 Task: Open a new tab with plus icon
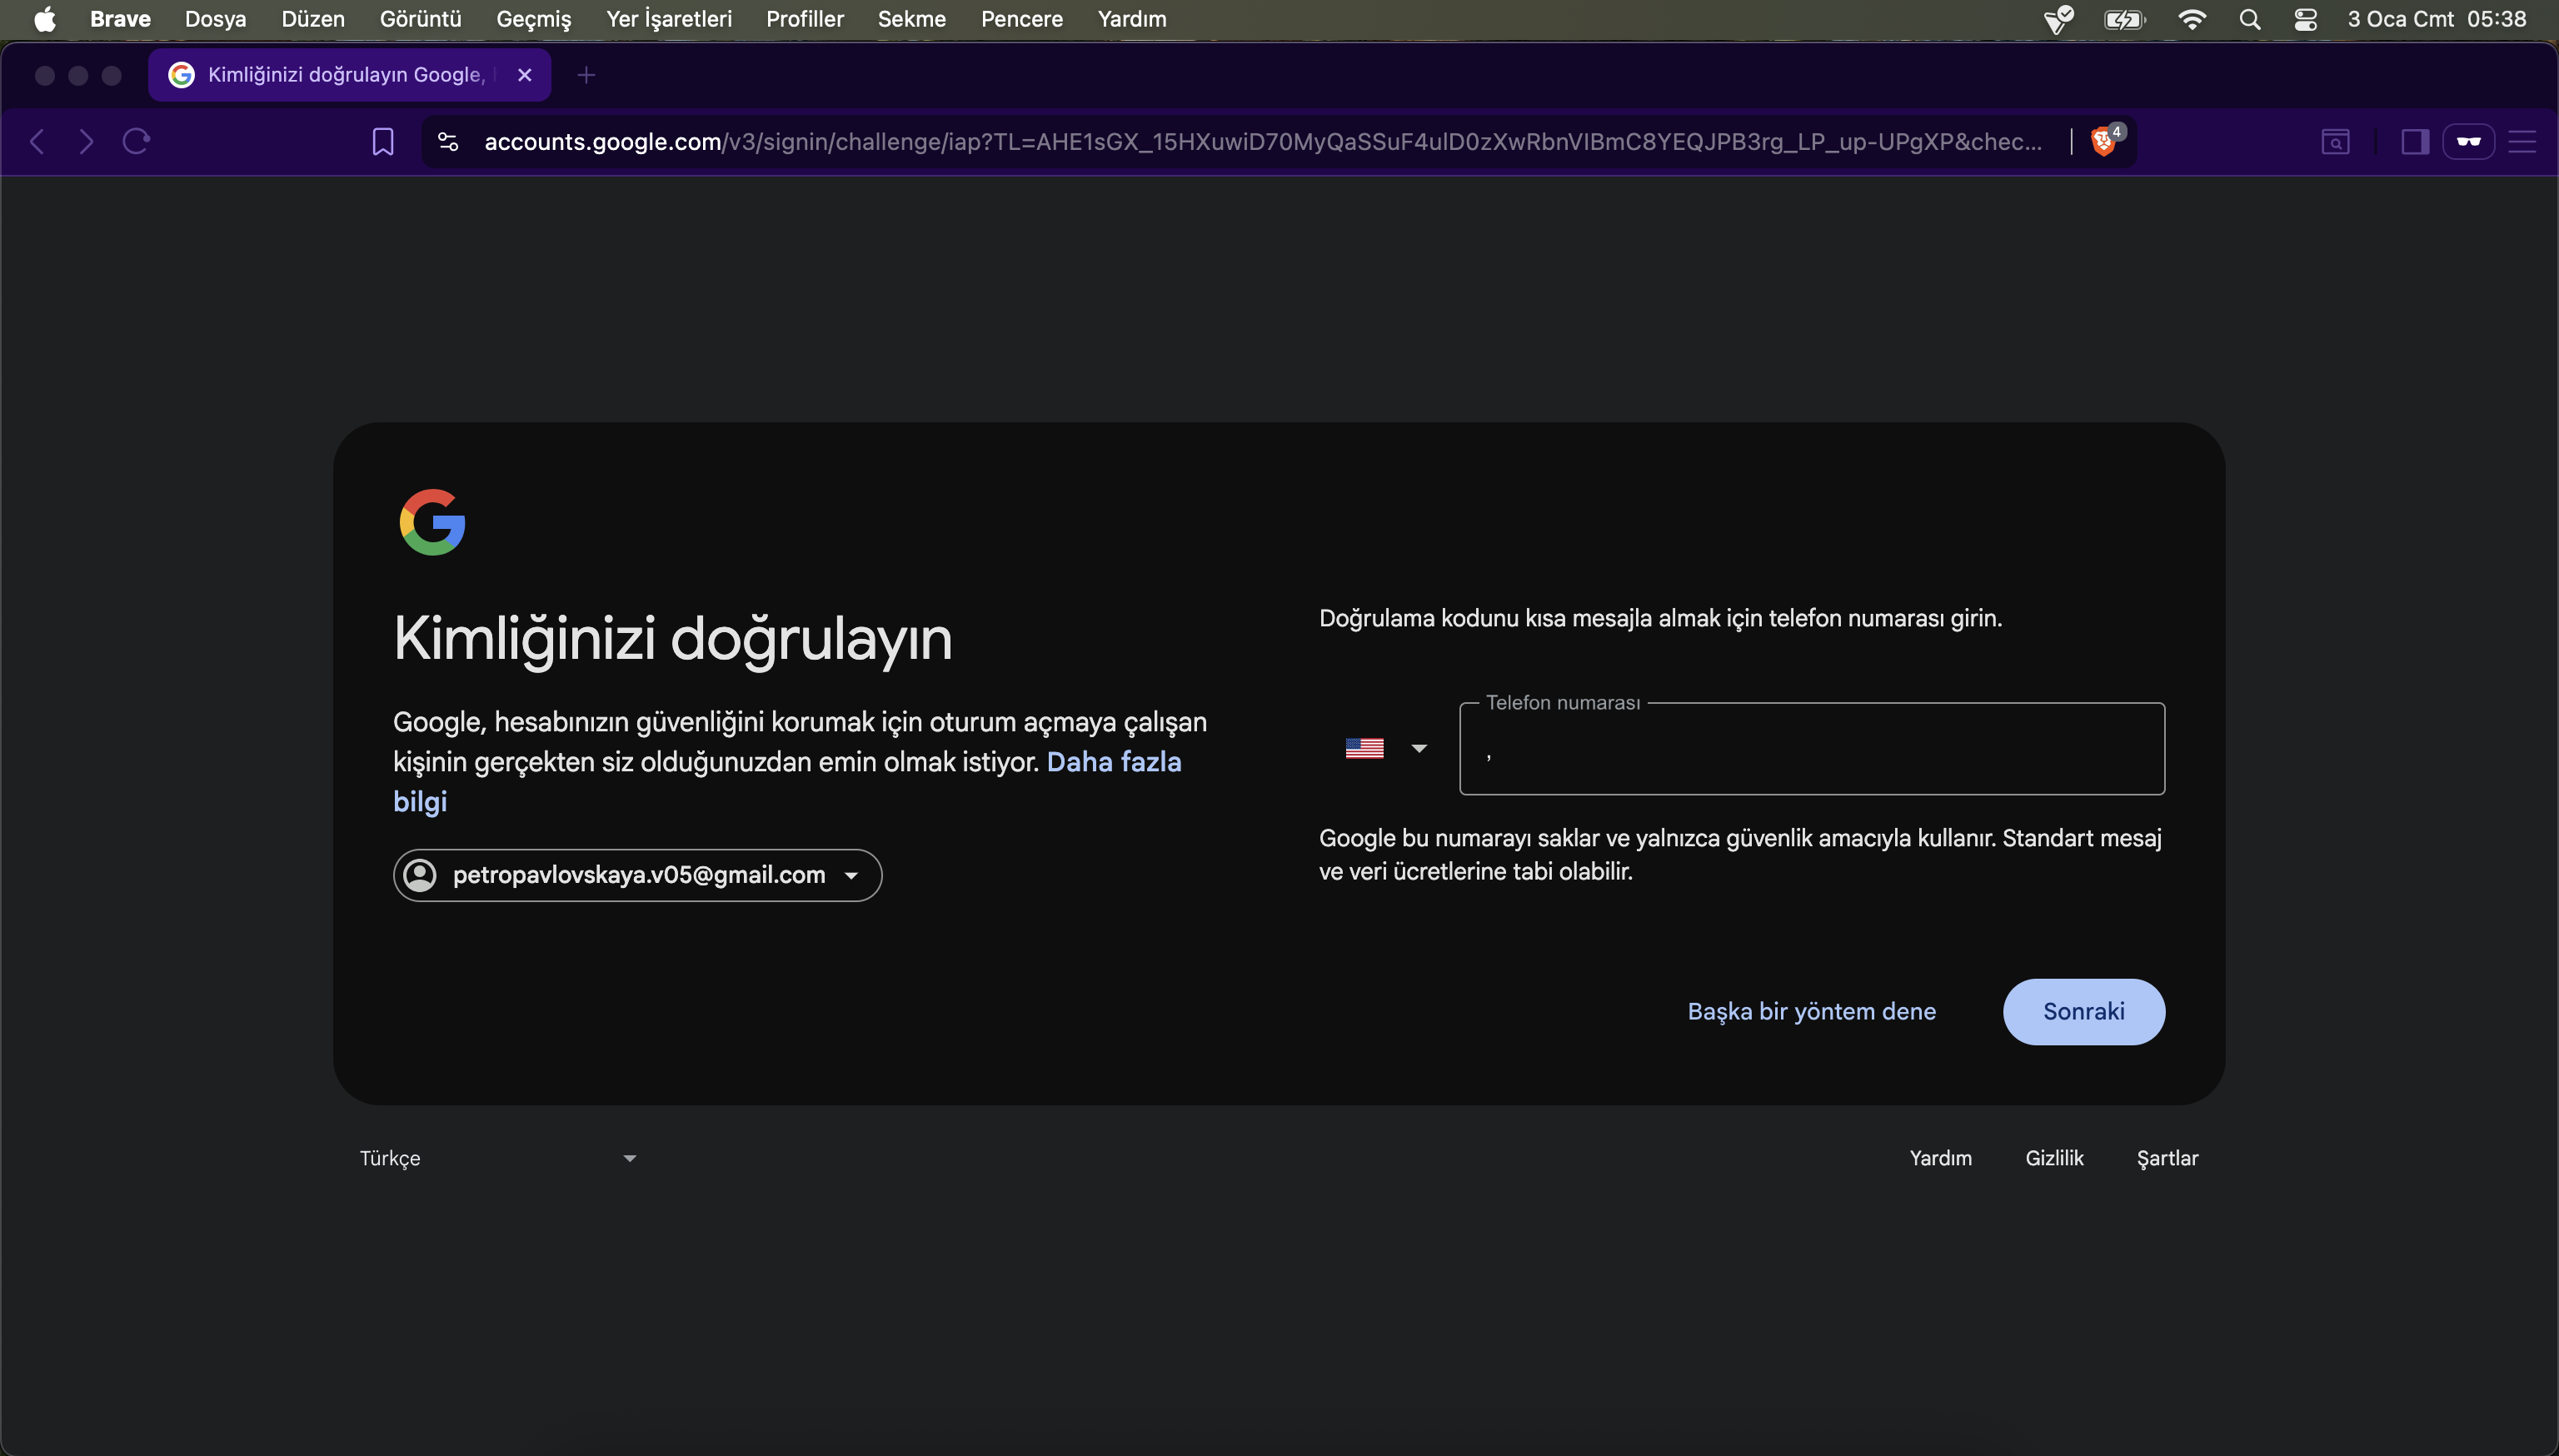click(586, 75)
